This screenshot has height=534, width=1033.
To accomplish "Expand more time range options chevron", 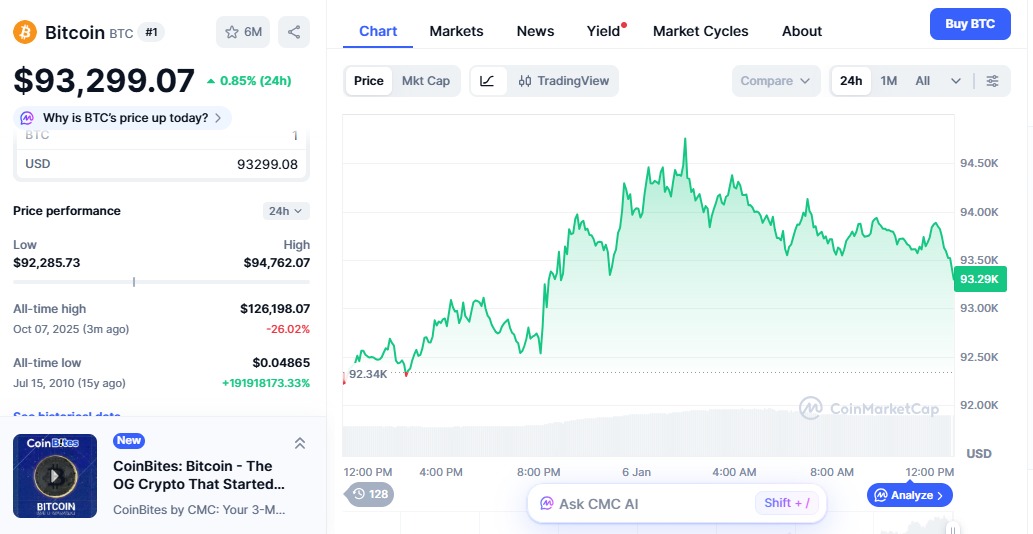I will tap(956, 81).
